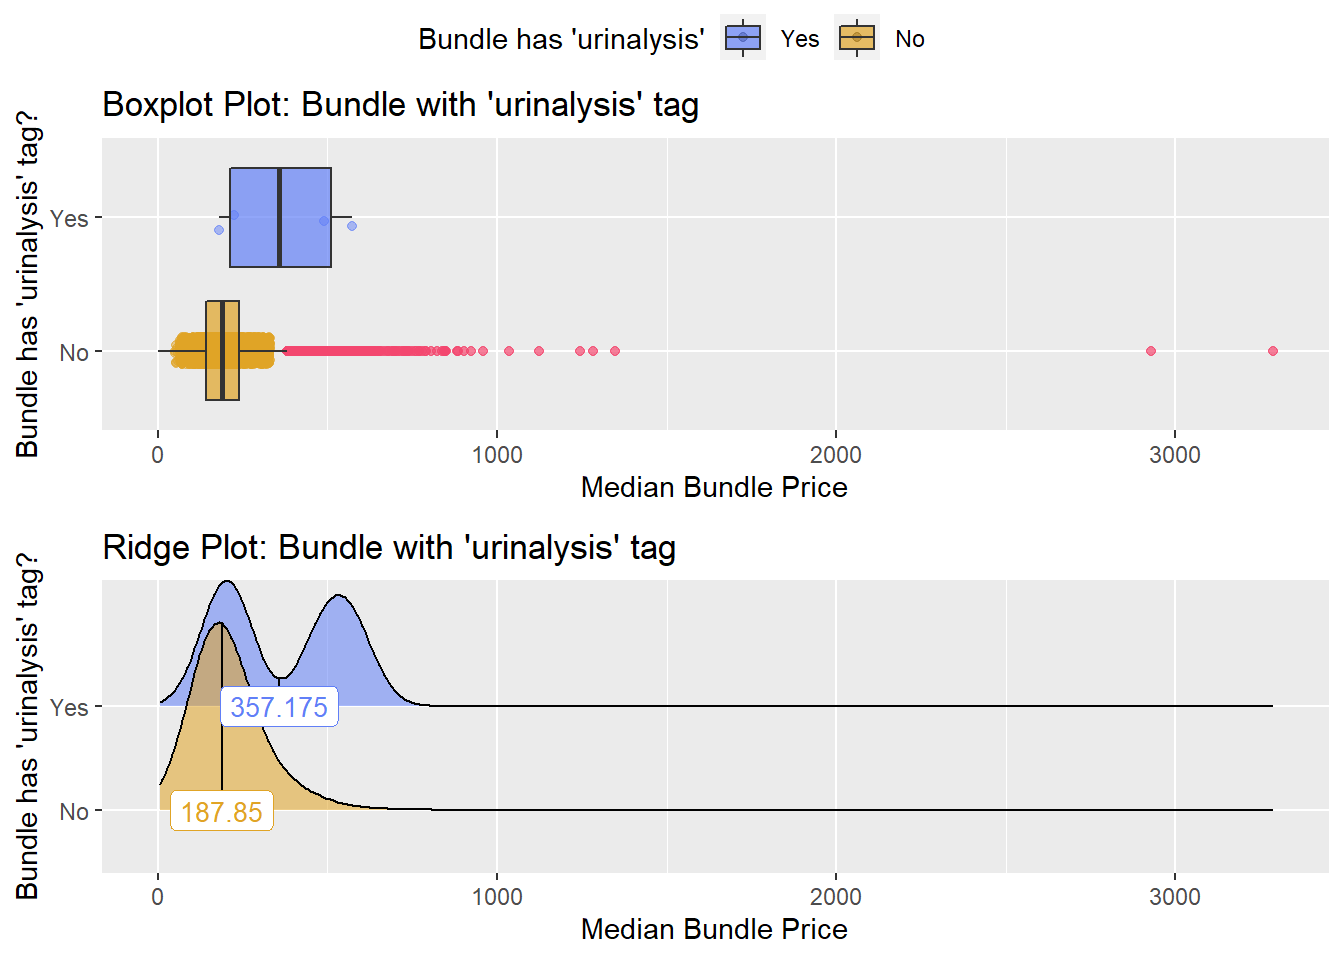Click the second peak of the blue ridge
This screenshot has width=1344, height=960.
(x=340, y=596)
